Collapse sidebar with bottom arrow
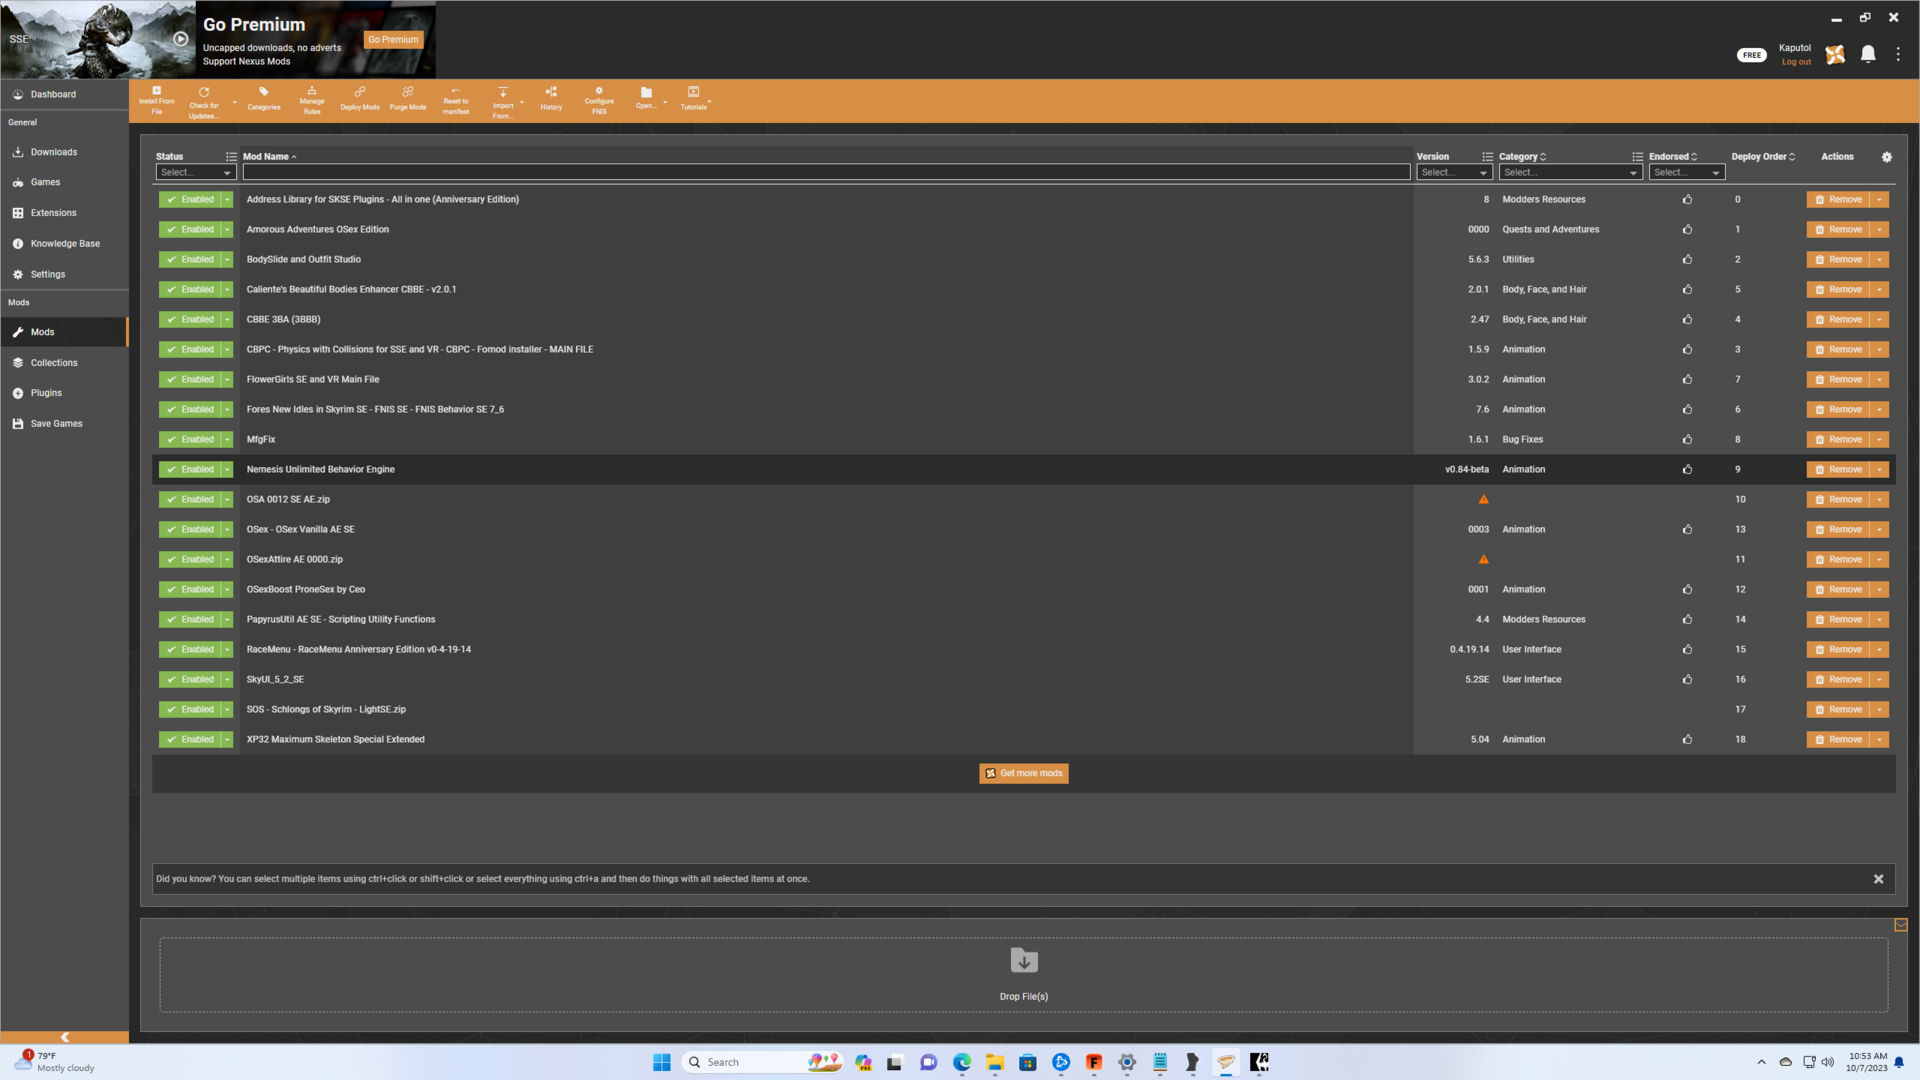 click(65, 1037)
